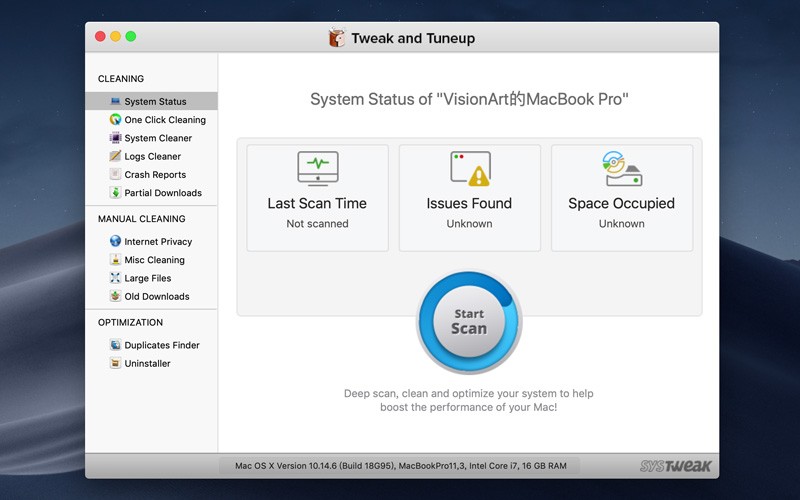
Task: Click the Duplicates Finder icon
Action: pos(115,345)
